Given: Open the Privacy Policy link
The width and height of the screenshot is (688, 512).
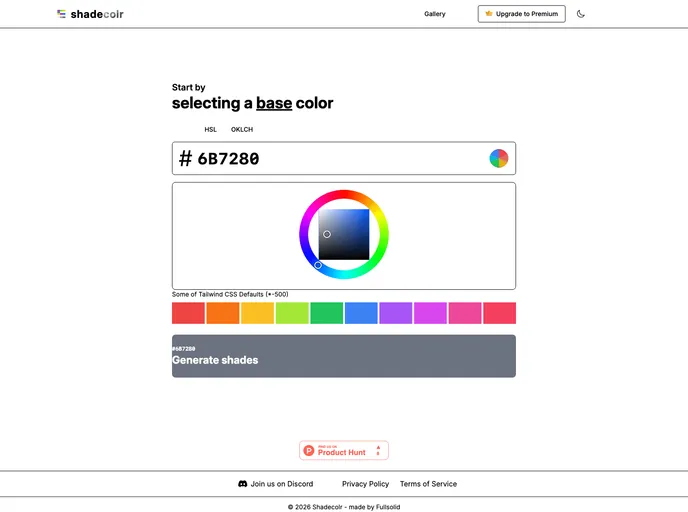Looking at the screenshot, I should (x=365, y=484).
